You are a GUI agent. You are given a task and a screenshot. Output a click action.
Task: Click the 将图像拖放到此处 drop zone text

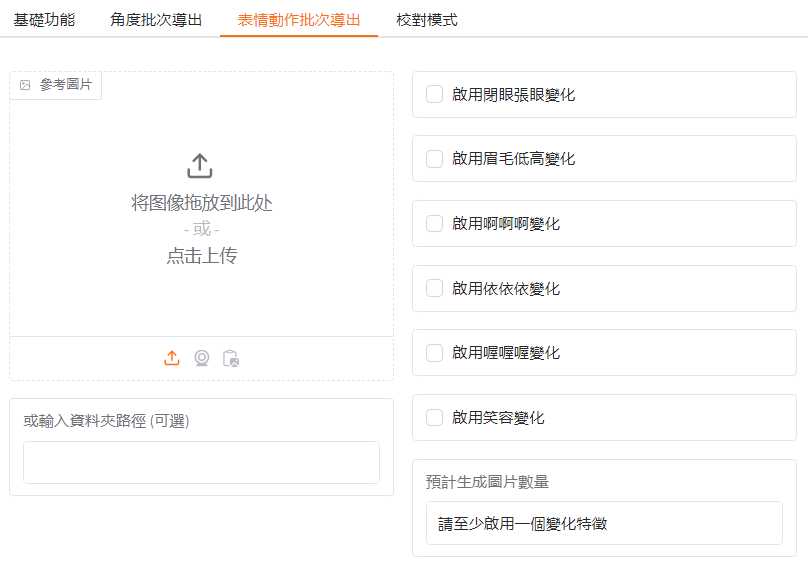(202, 203)
